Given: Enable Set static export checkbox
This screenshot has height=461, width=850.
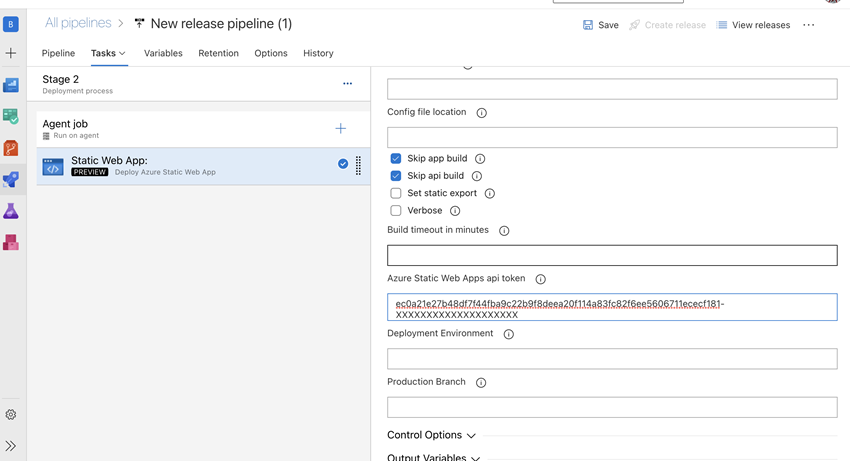Looking at the screenshot, I should click(396, 193).
